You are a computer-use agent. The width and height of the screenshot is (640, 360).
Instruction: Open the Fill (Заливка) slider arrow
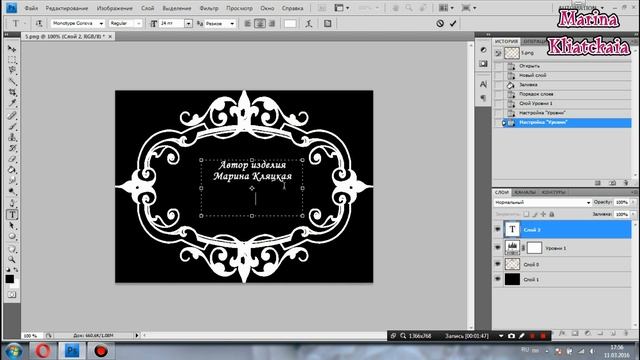pos(633,214)
